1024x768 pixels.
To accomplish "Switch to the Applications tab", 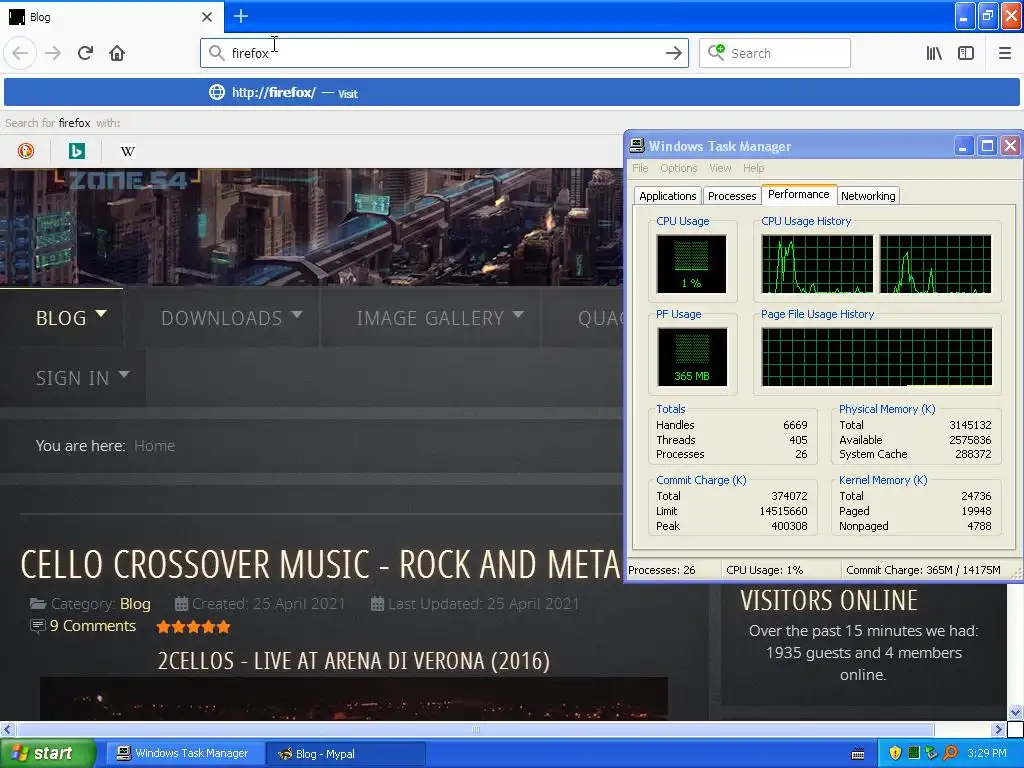I will pos(667,196).
